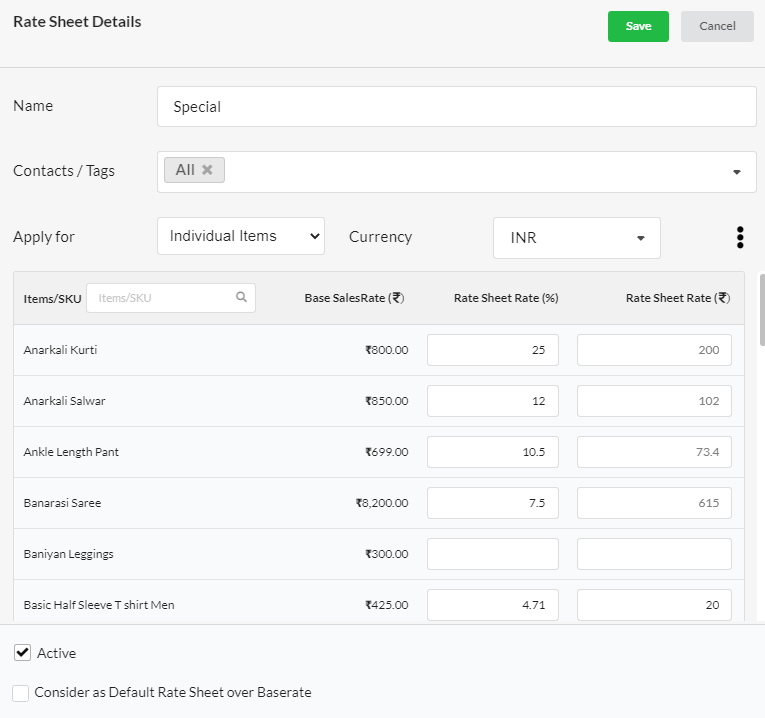This screenshot has width=765, height=718.
Task: Click Basic Half Sleeve T shirt Men name
Action: 99,605
